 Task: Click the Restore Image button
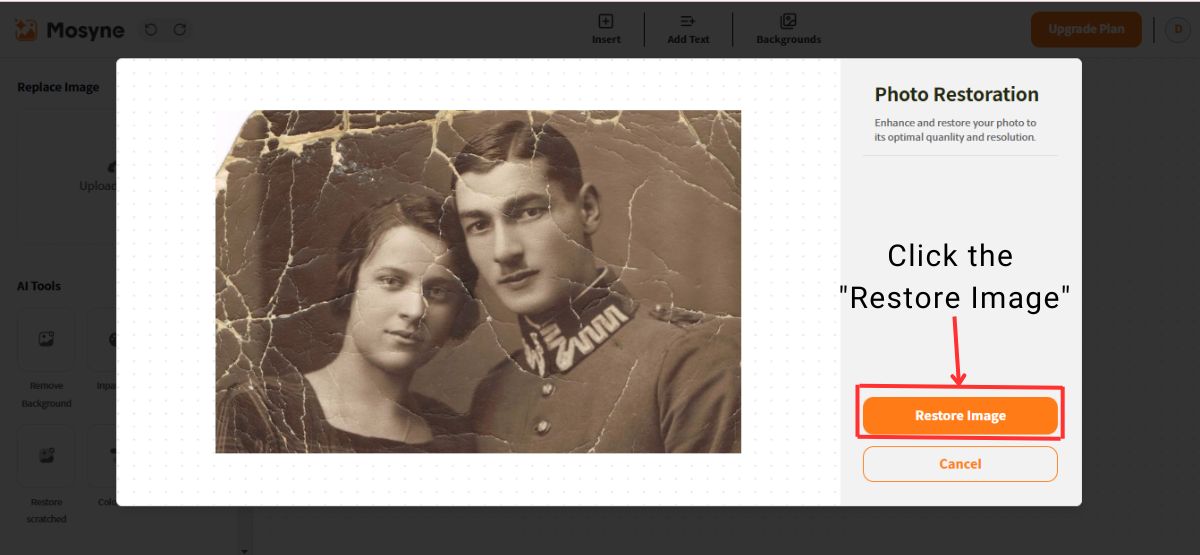pyautogui.click(x=960, y=416)
